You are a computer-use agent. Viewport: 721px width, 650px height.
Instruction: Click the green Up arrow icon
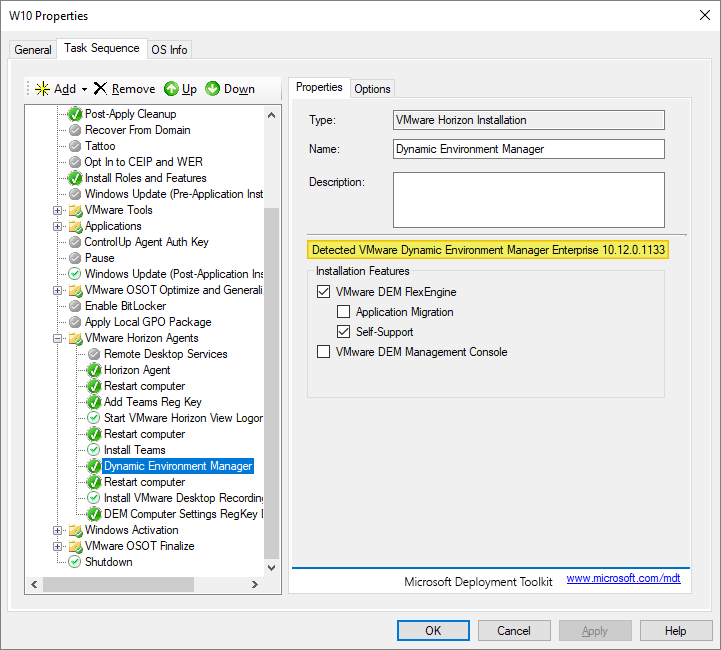point(171,89)
